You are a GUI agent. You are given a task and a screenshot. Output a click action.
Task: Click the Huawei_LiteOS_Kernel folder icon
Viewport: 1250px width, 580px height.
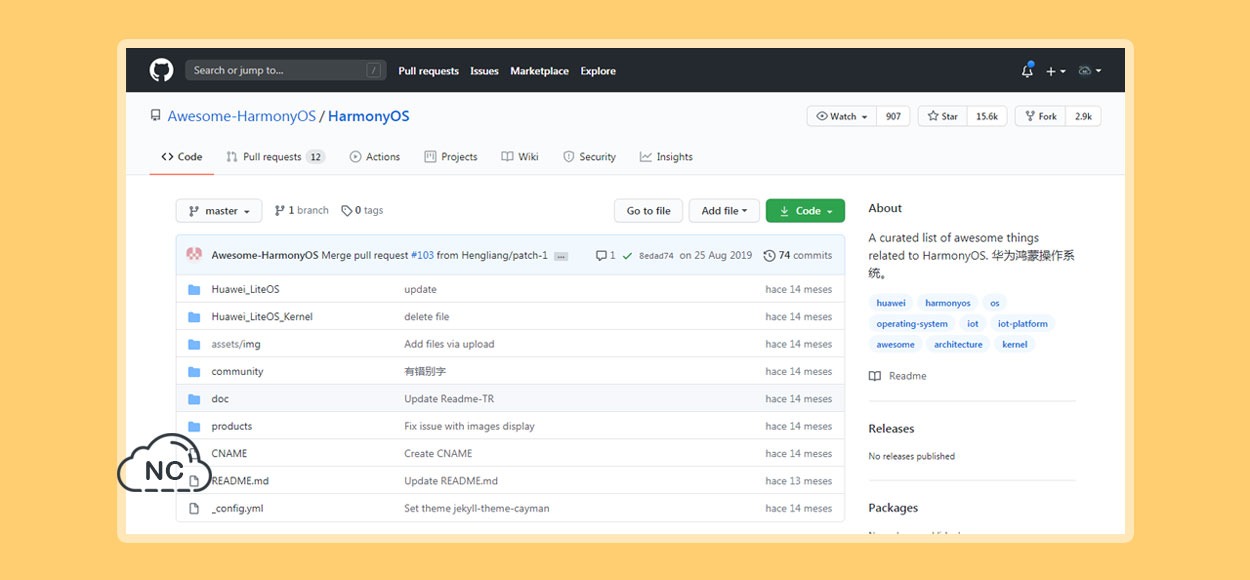[194, 317]
